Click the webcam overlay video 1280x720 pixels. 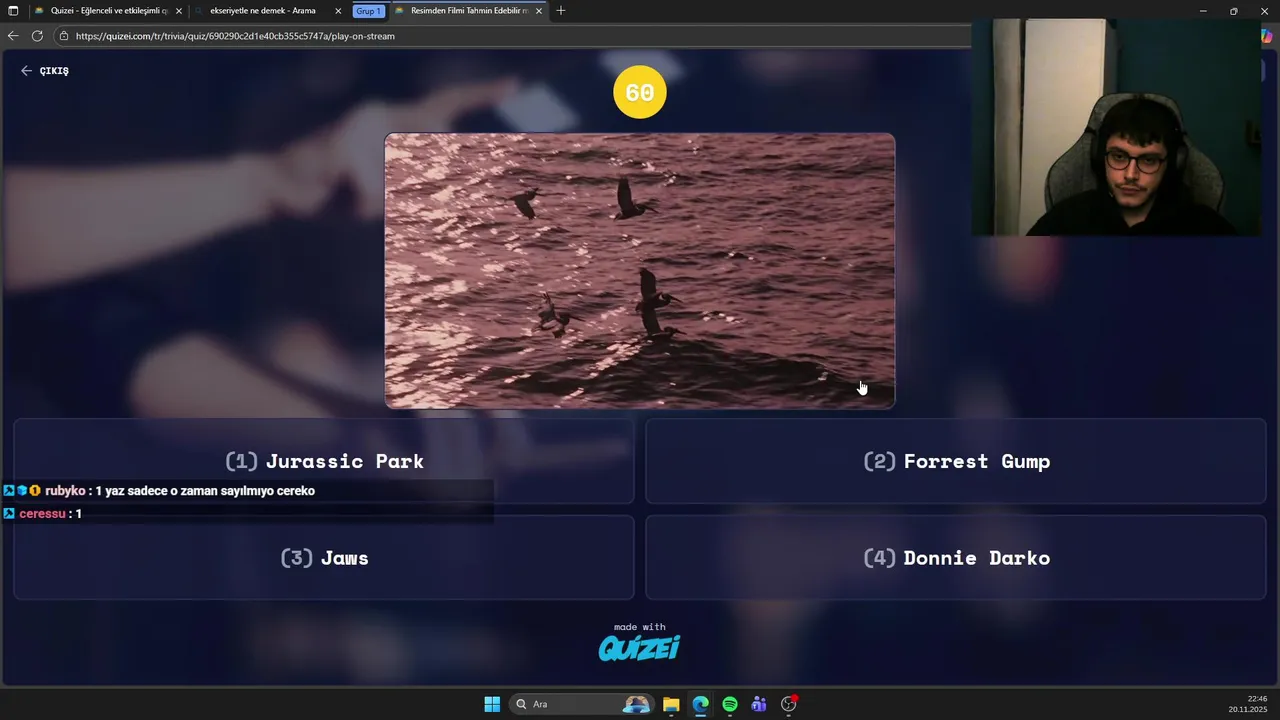(x=1116, y=127)
